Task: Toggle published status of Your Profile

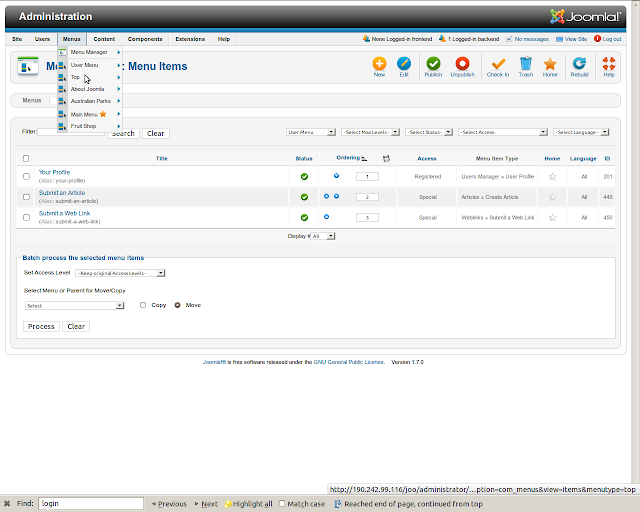Action: 304,177
